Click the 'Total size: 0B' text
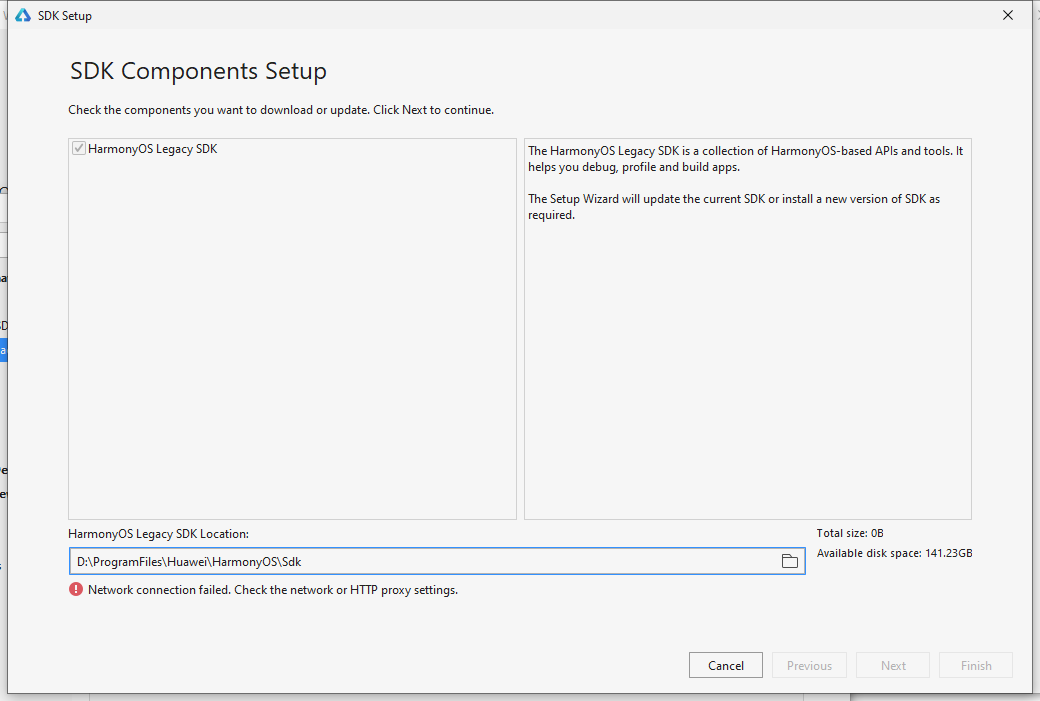1040x701 pixels. (850, 533)
